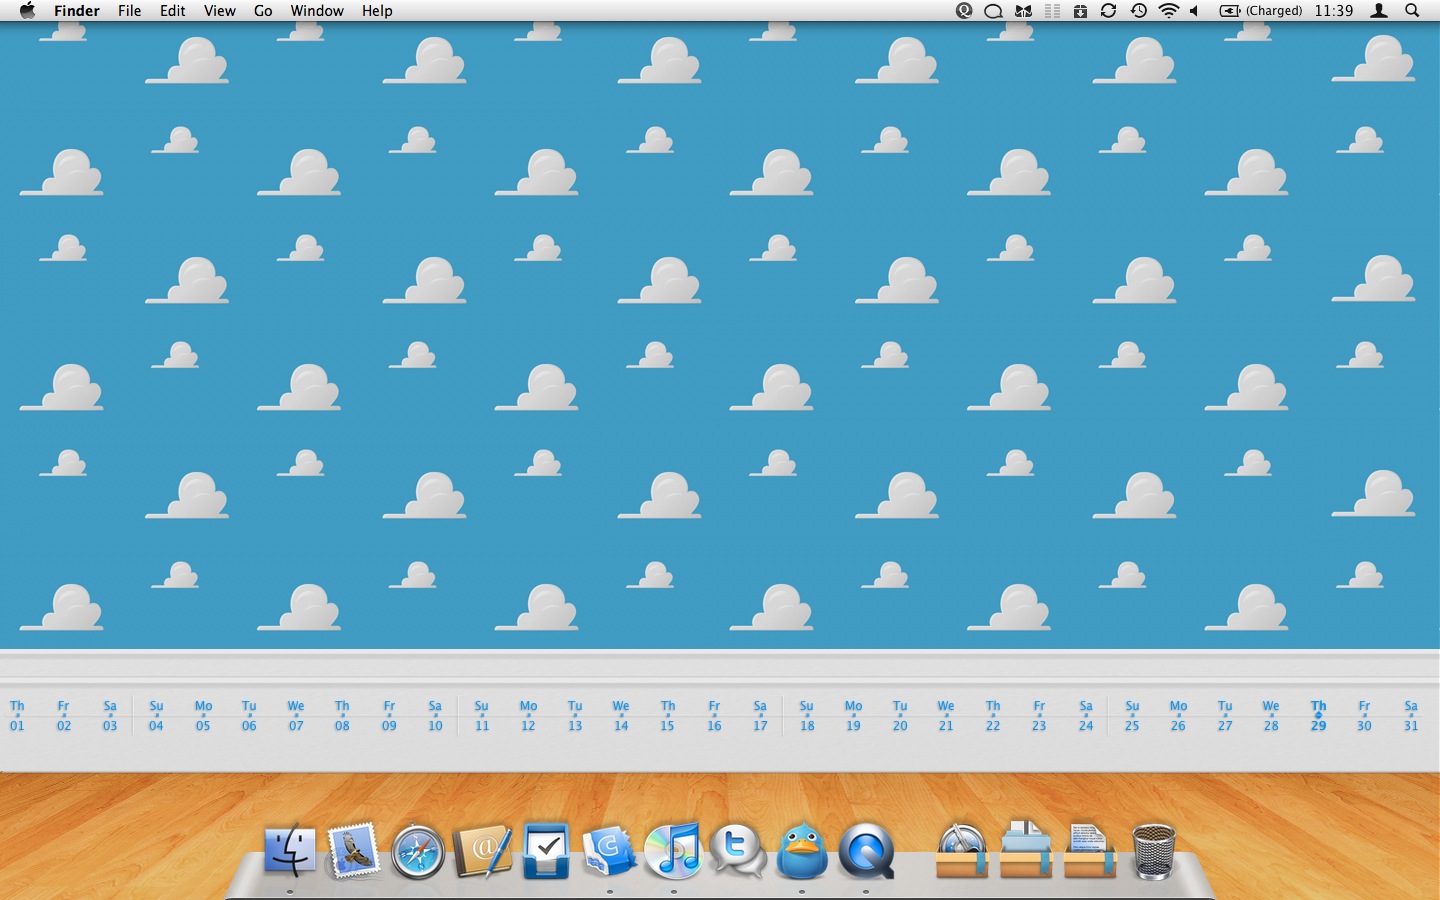Click the sync arrows menu bar icon

(1108, 11)
